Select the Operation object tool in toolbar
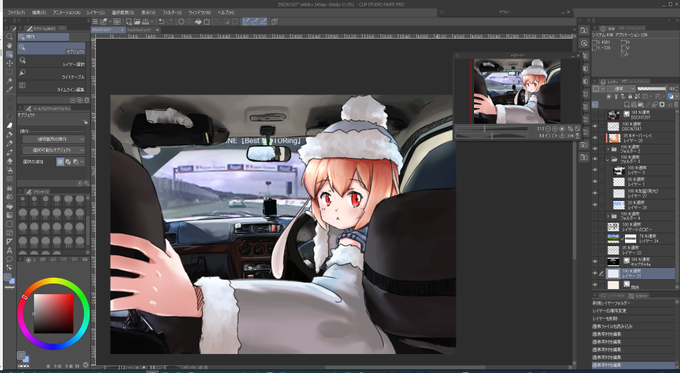Image resolution: width=680 pixels, height=373 pixels. point(10,54)
